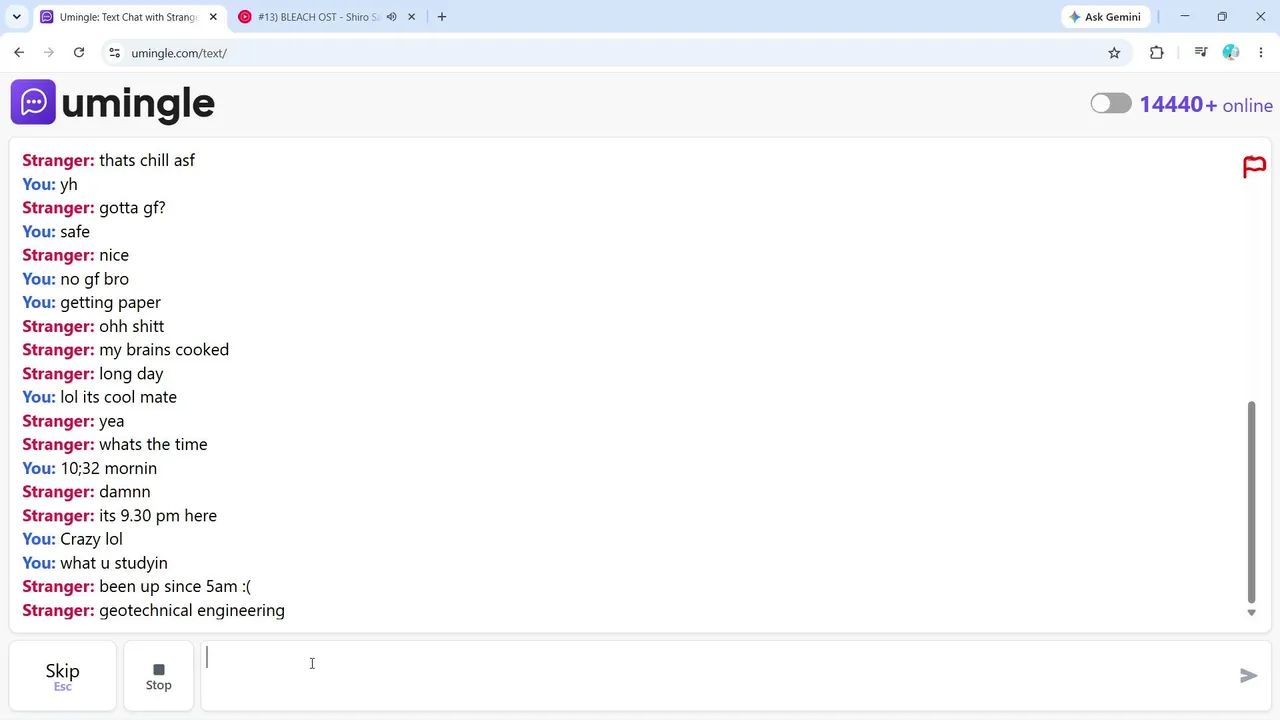1280x720 pixels.
Task: Click the chat scrollbar thumb
Action: pyautogui.click(x=1251, y=503)
